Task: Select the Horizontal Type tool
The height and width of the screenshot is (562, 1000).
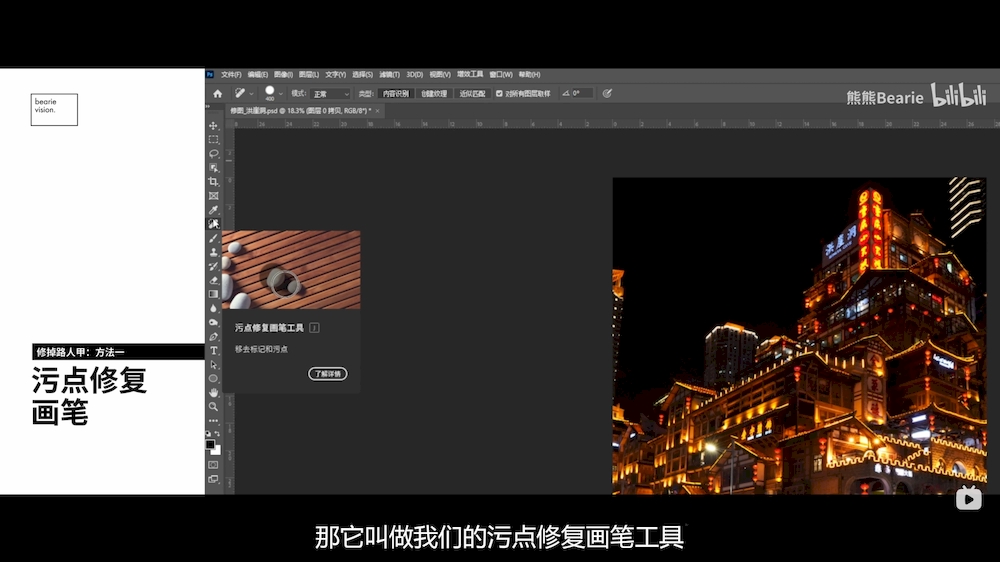Action: coord(213,351)
